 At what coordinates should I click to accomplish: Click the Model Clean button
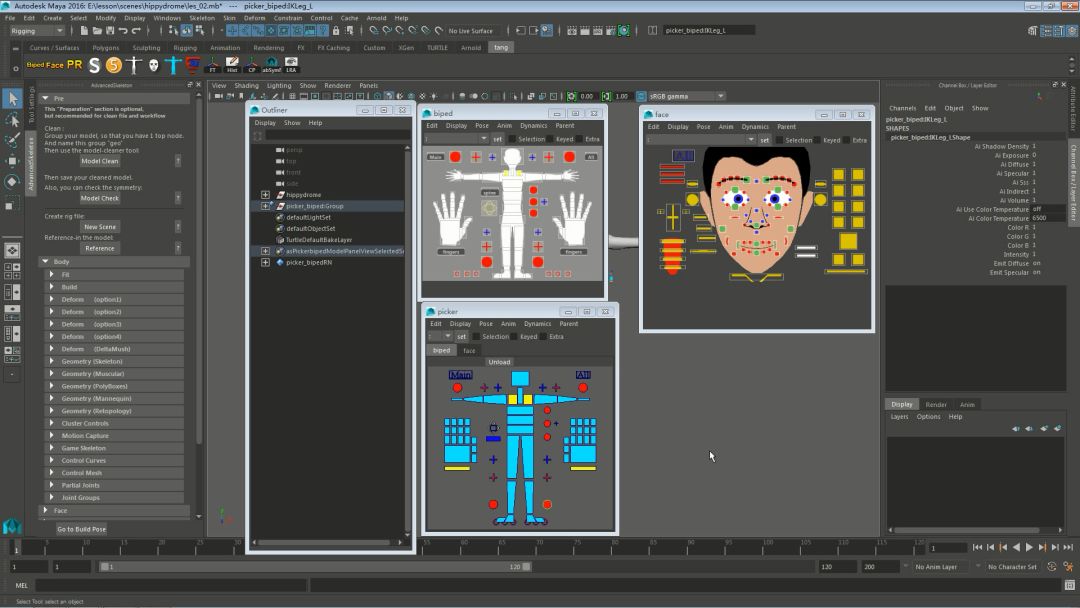(x=100, y=161)
